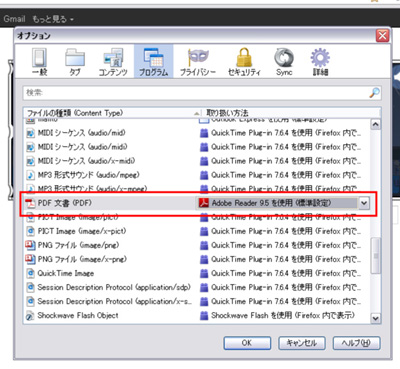The width and height of the screenshot is (400, 369).
Task: Open the セキュリティ (Security) pane
Action: point(244,62)
